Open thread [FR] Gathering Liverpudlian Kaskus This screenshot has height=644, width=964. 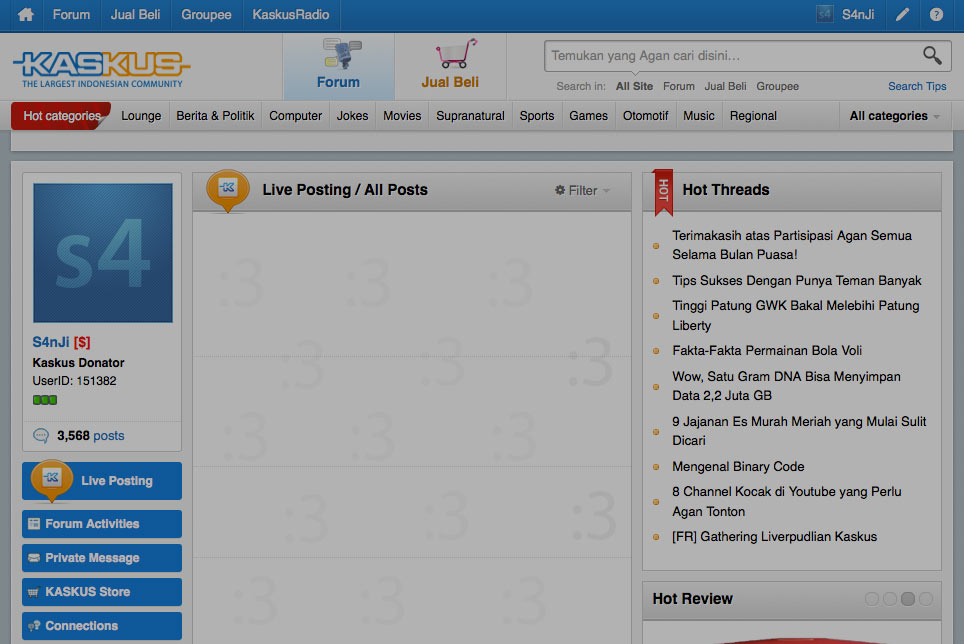click(x=775, y=537)
